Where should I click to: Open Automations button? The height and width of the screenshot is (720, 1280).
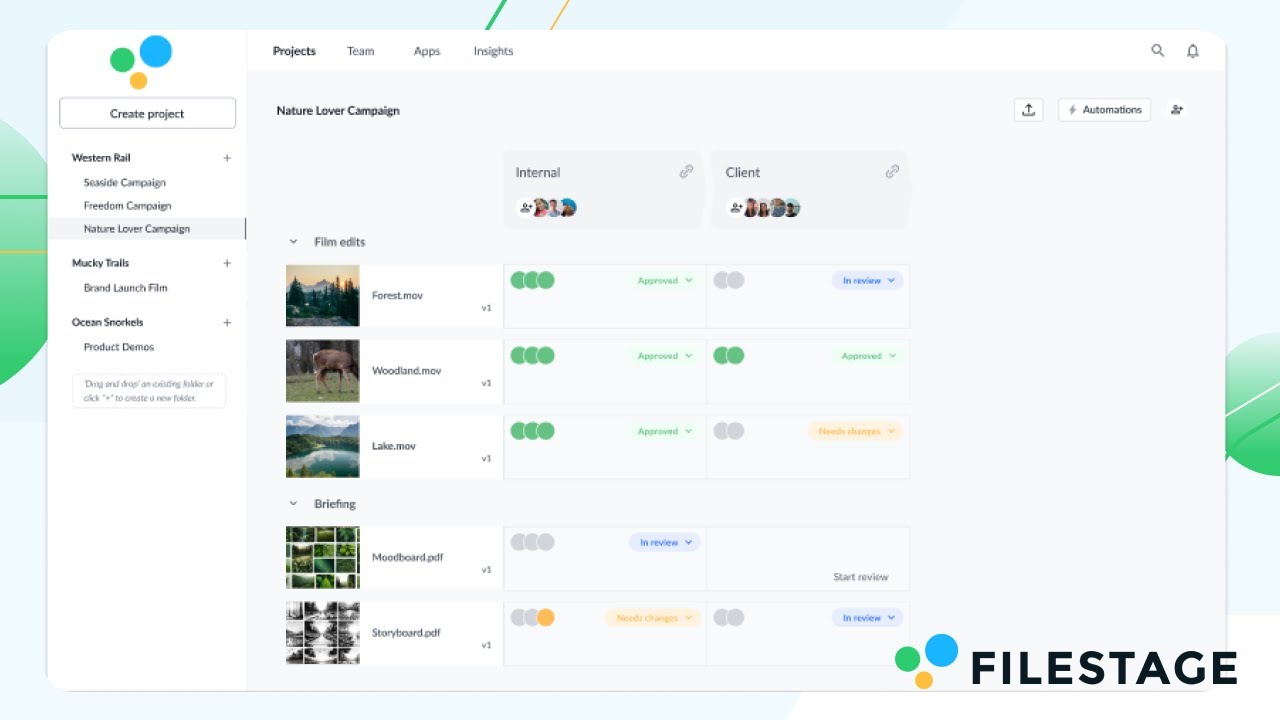(x=1104, y=110)
